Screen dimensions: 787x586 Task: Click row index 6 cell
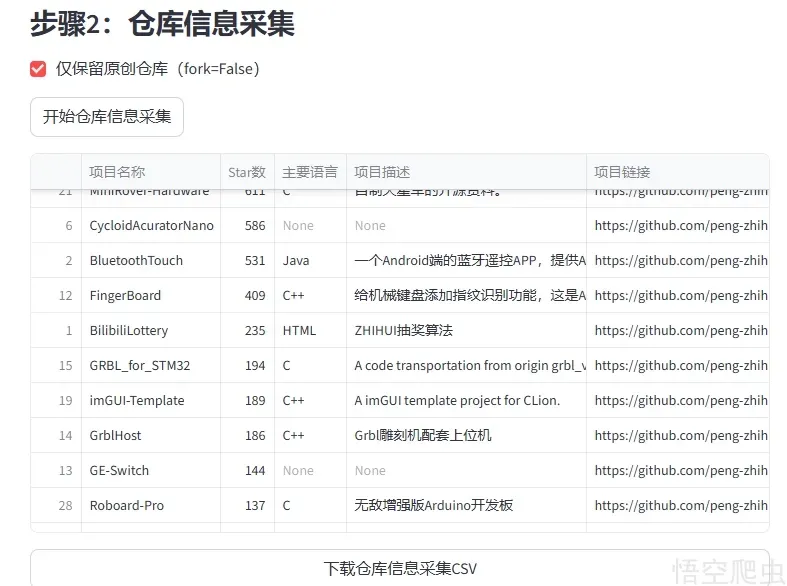tap(56, 226)
